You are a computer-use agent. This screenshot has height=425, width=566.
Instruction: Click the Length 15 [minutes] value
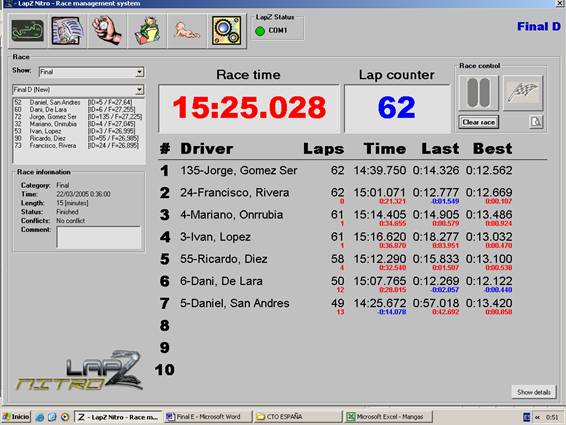[x=72, y=203]
